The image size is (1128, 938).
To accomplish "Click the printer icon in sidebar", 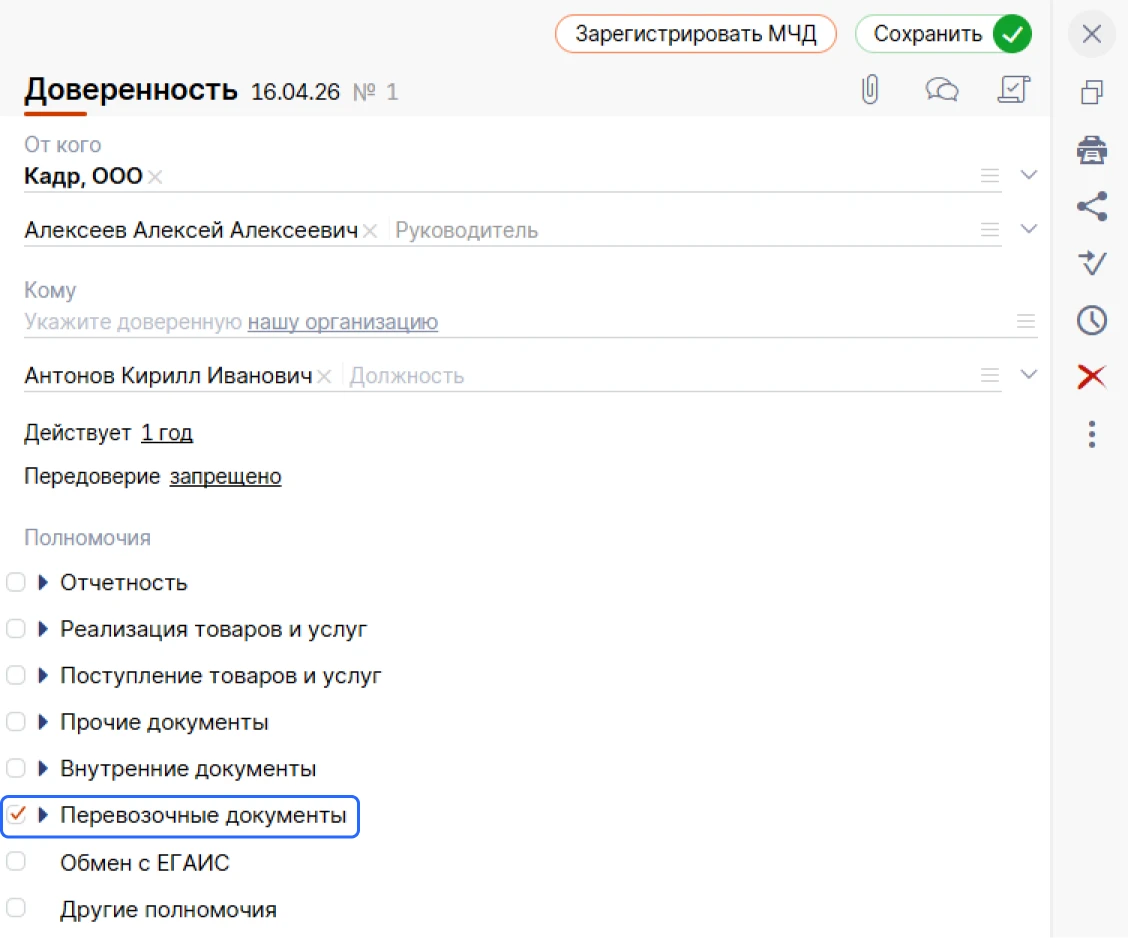I will click(1091, 150).
